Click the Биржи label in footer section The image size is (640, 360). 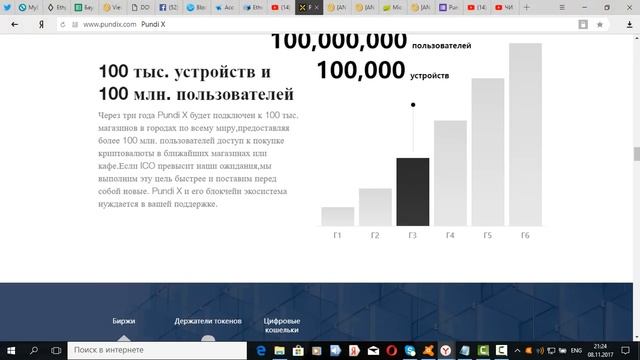(x=124, y=321)
